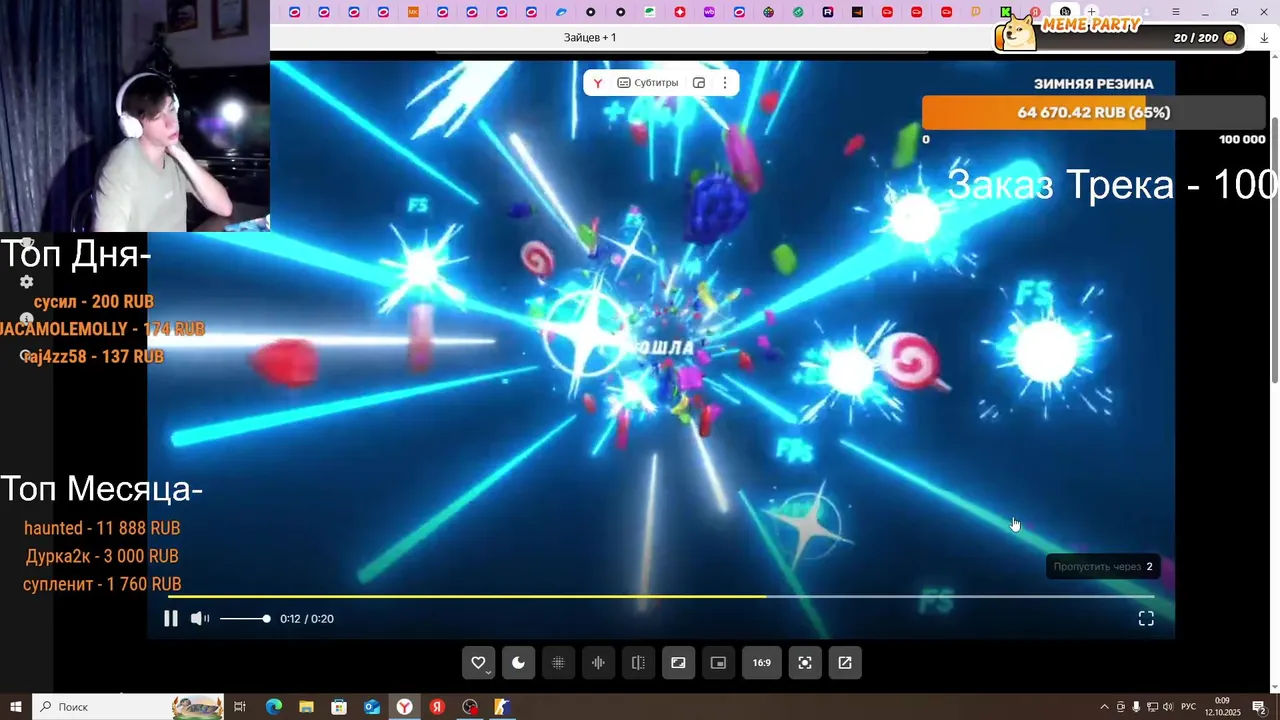This screenshot has height=720, width=1280.
Task: Click the gear icon in the left overlay
Action: pos(27,282)
